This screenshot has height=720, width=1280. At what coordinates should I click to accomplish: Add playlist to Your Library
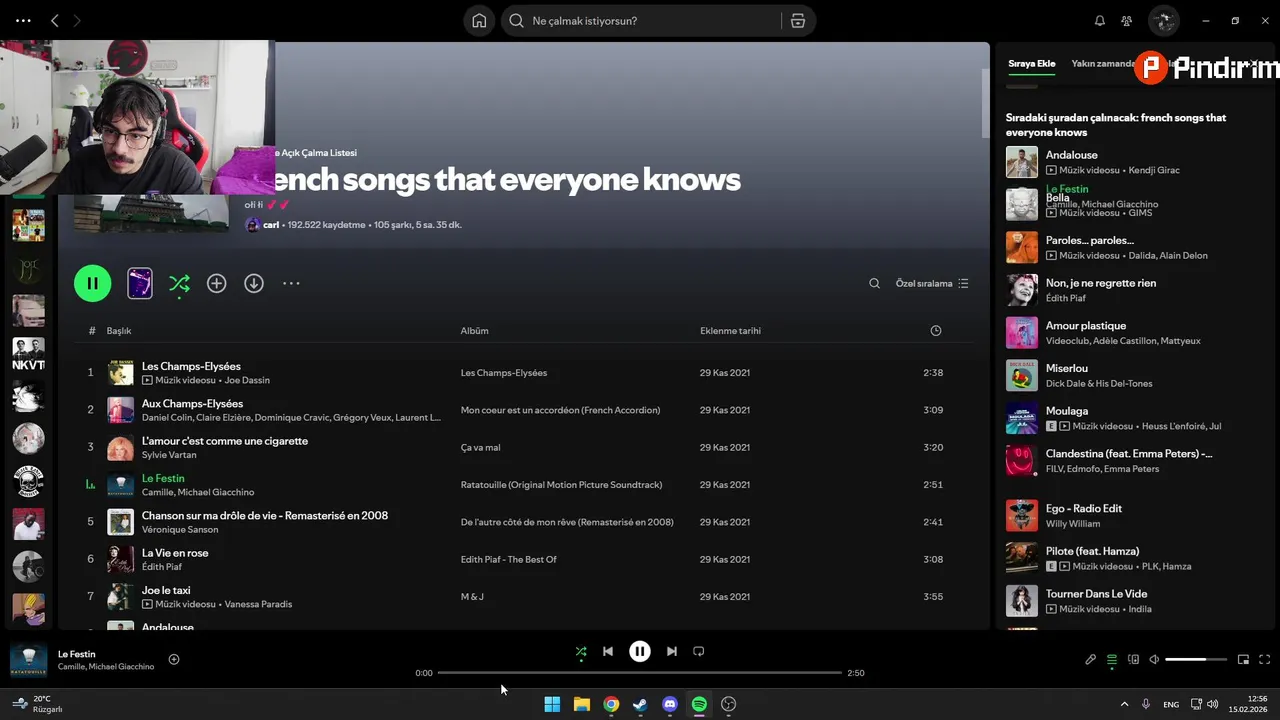(x=216, y=284)
